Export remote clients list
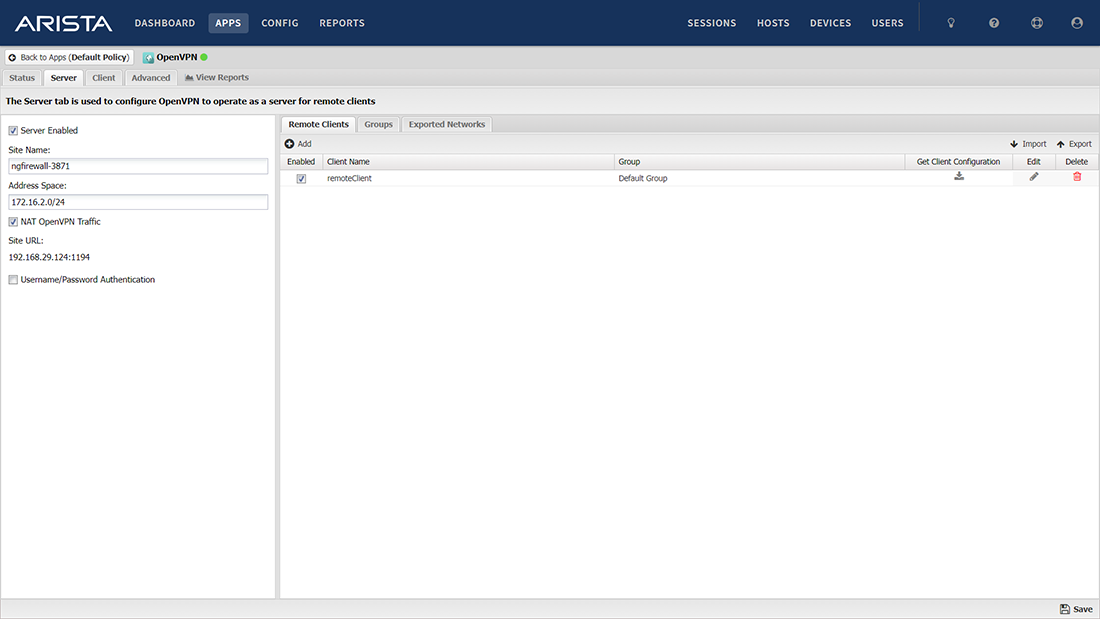This screenshot has height=619, width=1100. pos(1074,144)
